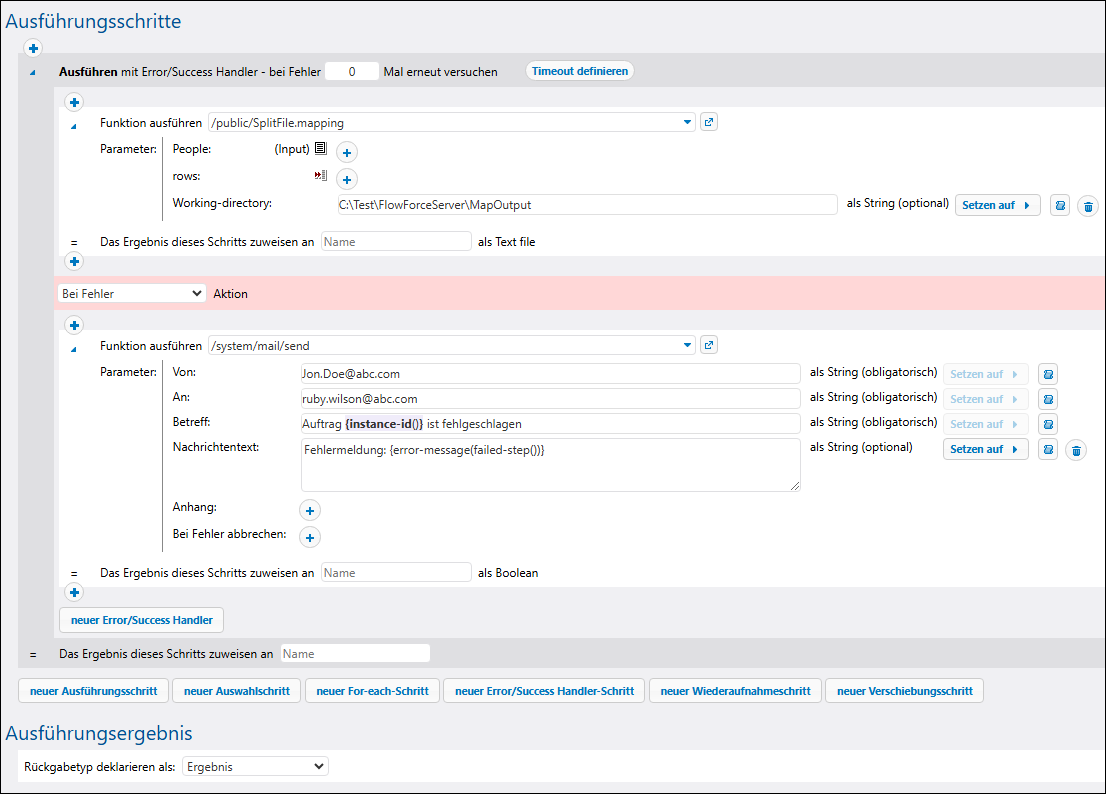Open SplitFile.mapping function via its external link icon
This screenshot has width=1106, height=794.
[x=709, y=122]
